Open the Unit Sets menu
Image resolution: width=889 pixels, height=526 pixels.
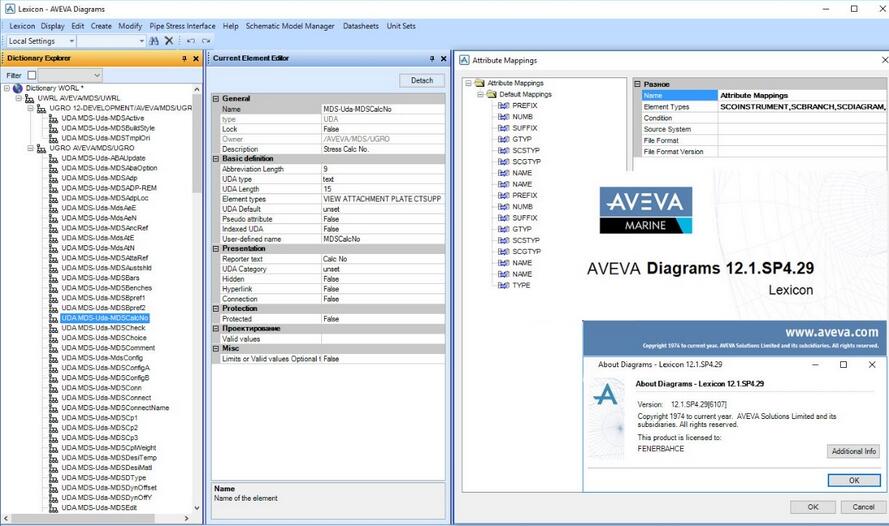[x=401, y=26]
